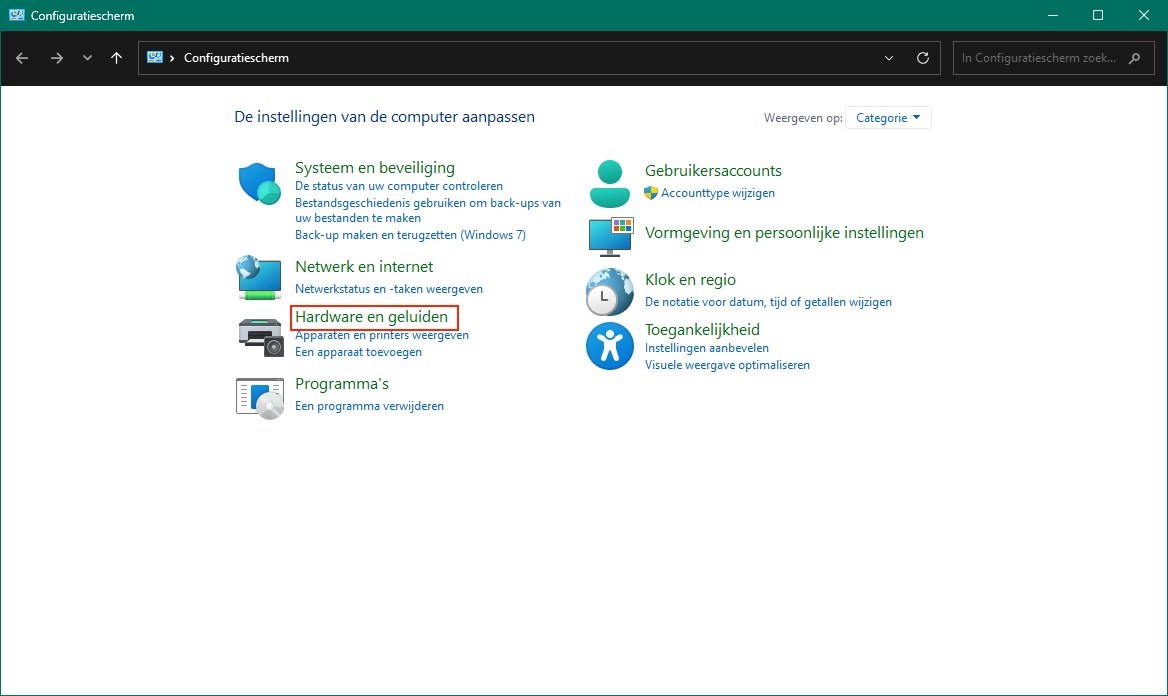1168x696 pixels.
Task: Expand the address bar history dropdown
Action: pos(889,58)
